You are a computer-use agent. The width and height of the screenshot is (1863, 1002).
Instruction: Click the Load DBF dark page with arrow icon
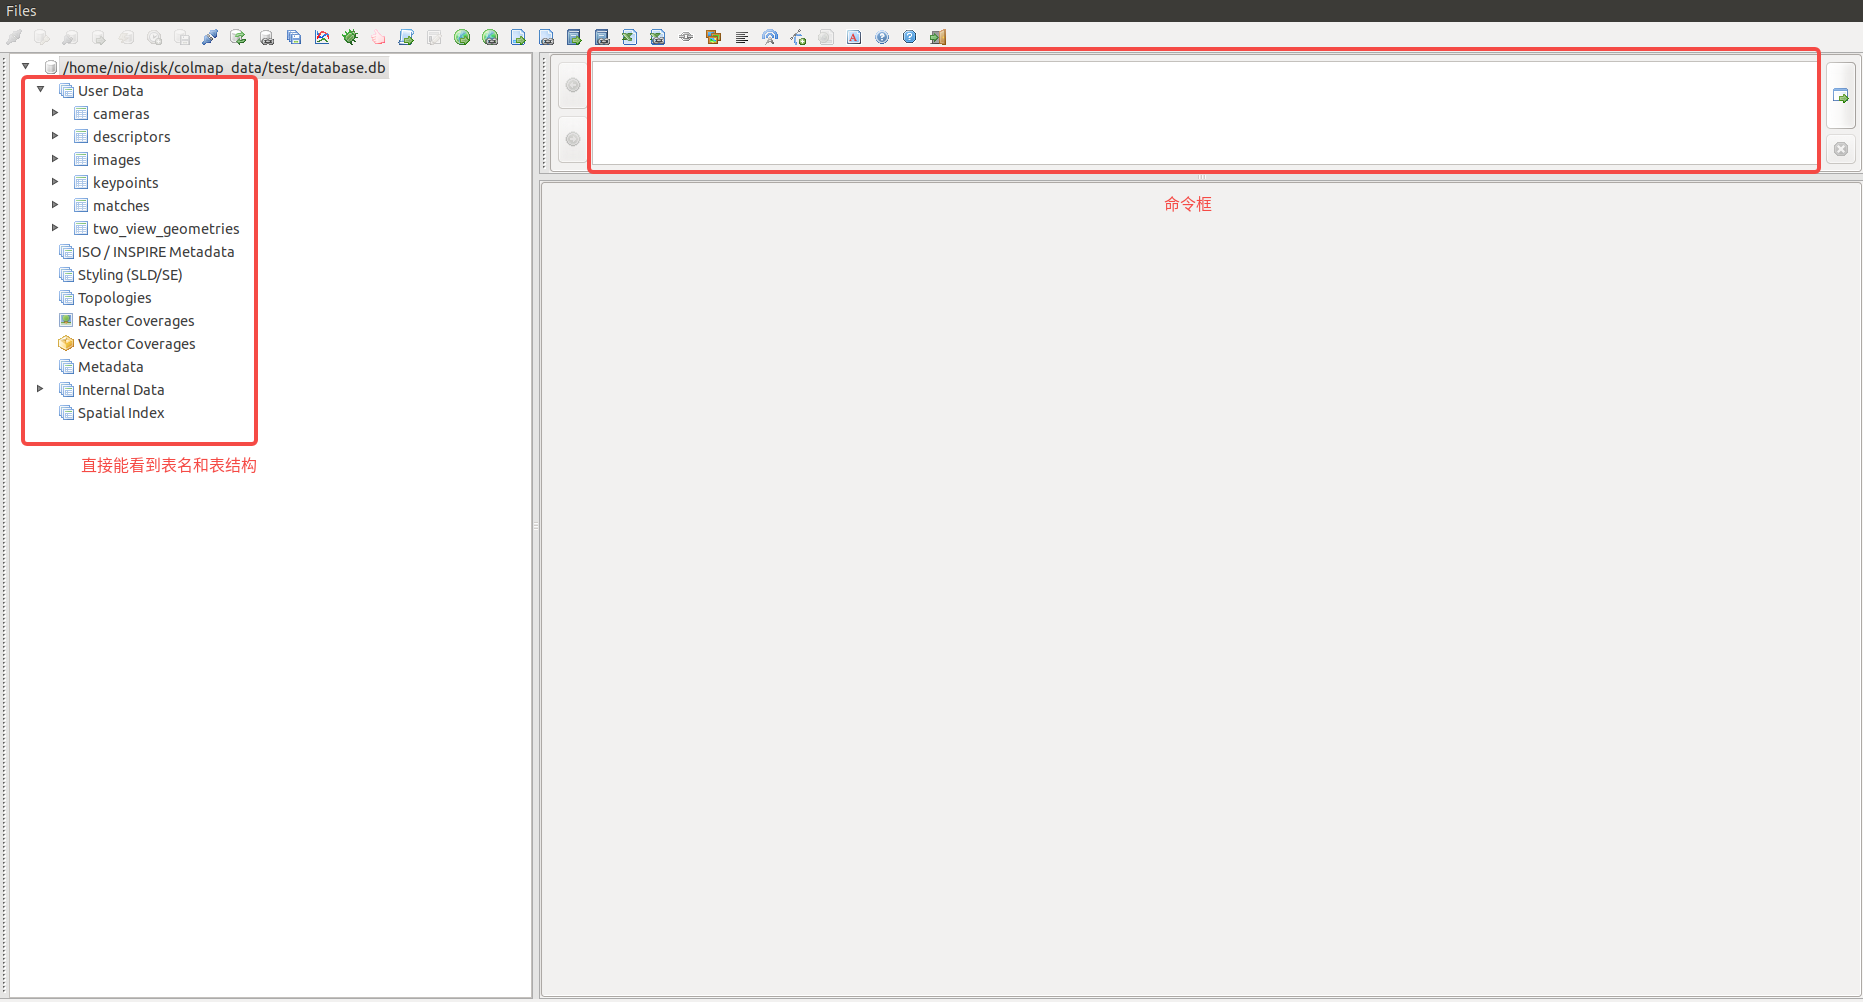tap(574, 37)
